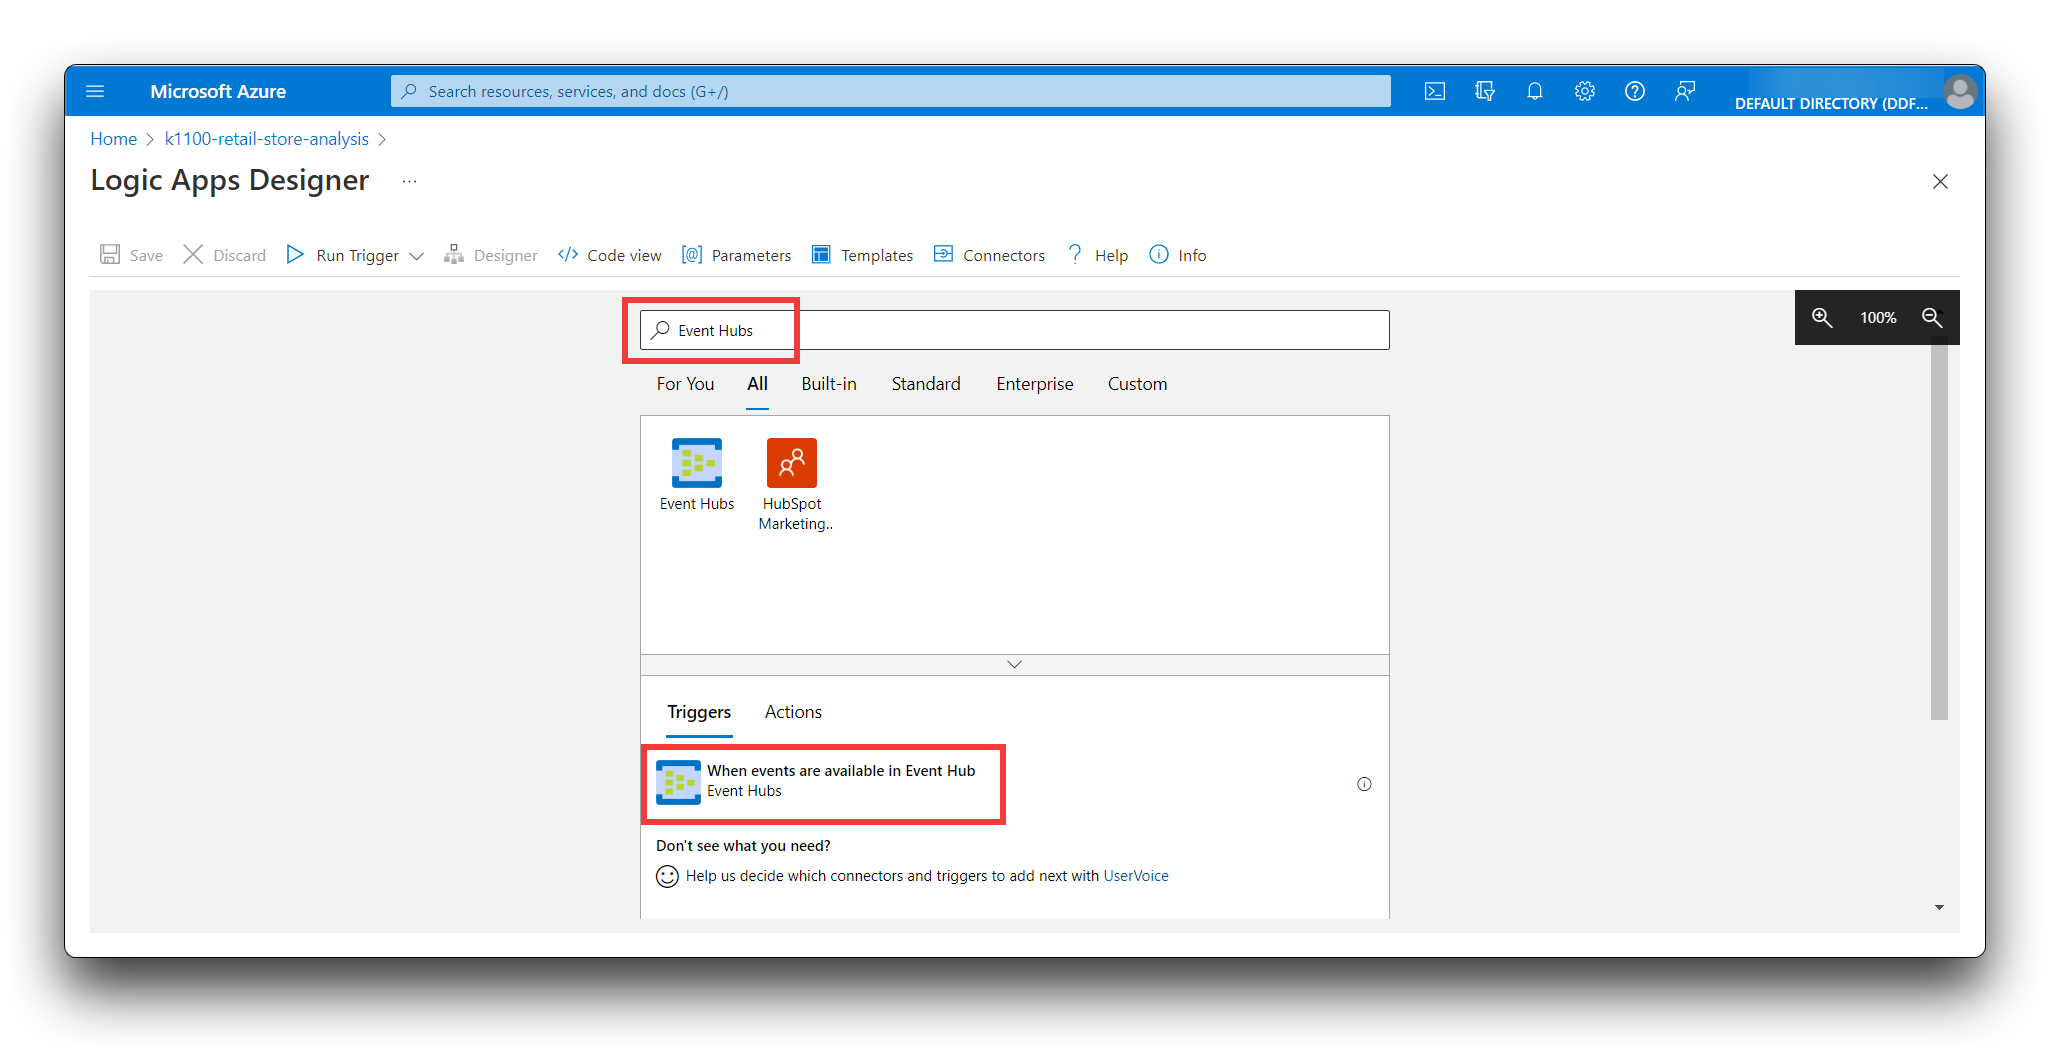Open portal settings gear
The width and height of the screenshot is (2050, 1054).
(x=1585, y=91)
